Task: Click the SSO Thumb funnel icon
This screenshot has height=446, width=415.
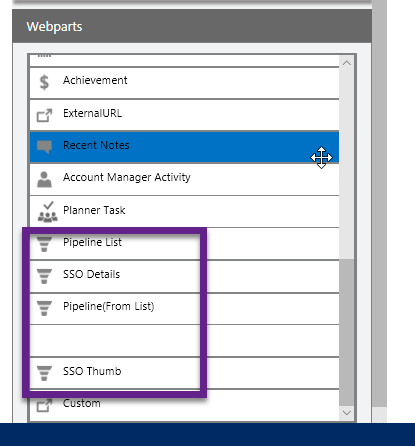Action: click(x=44, y=373)
